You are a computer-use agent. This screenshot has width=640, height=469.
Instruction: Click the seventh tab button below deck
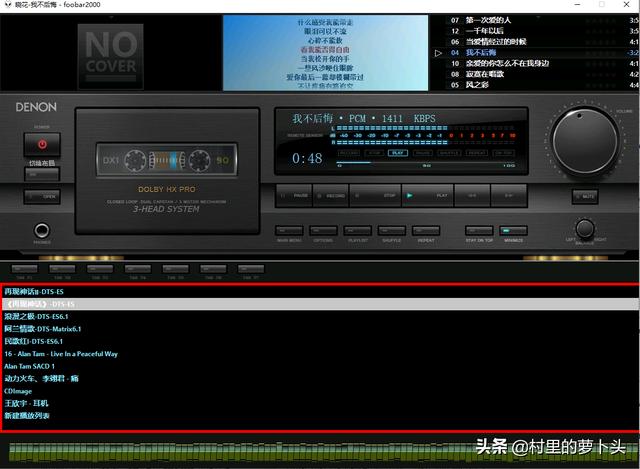point(251,269)
